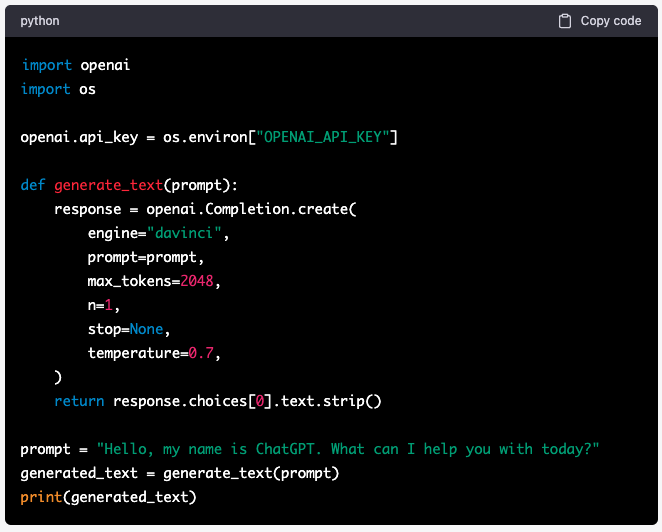Click the clipboard icon in the header
662x532 pixels.
pyautogui.click(x=565, y=21)
